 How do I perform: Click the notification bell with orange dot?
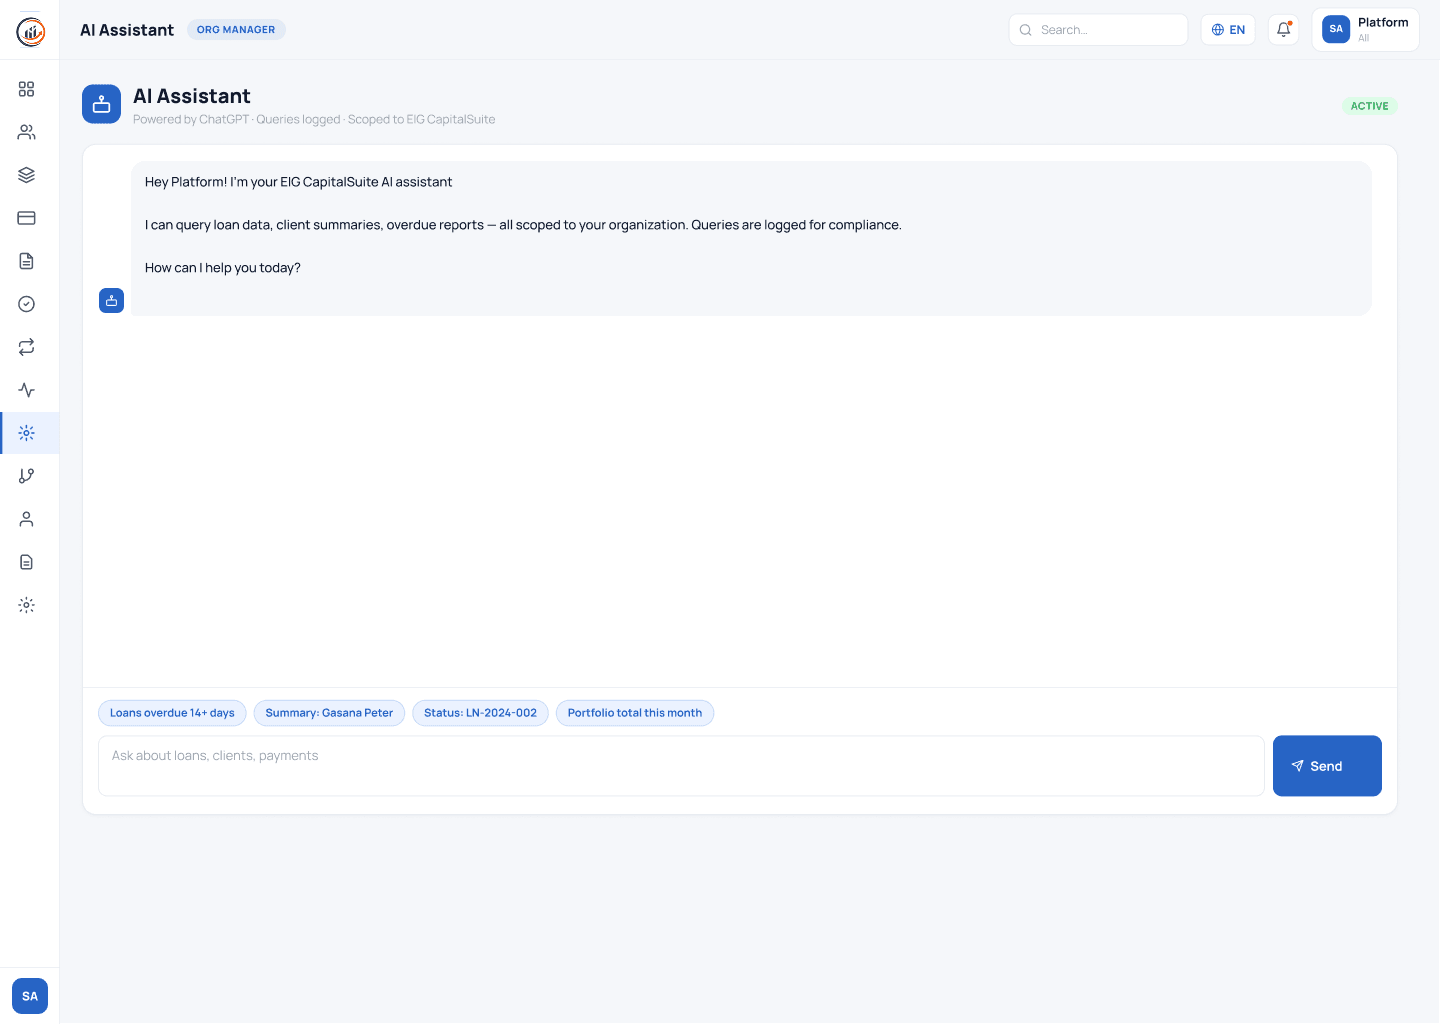1283,29
